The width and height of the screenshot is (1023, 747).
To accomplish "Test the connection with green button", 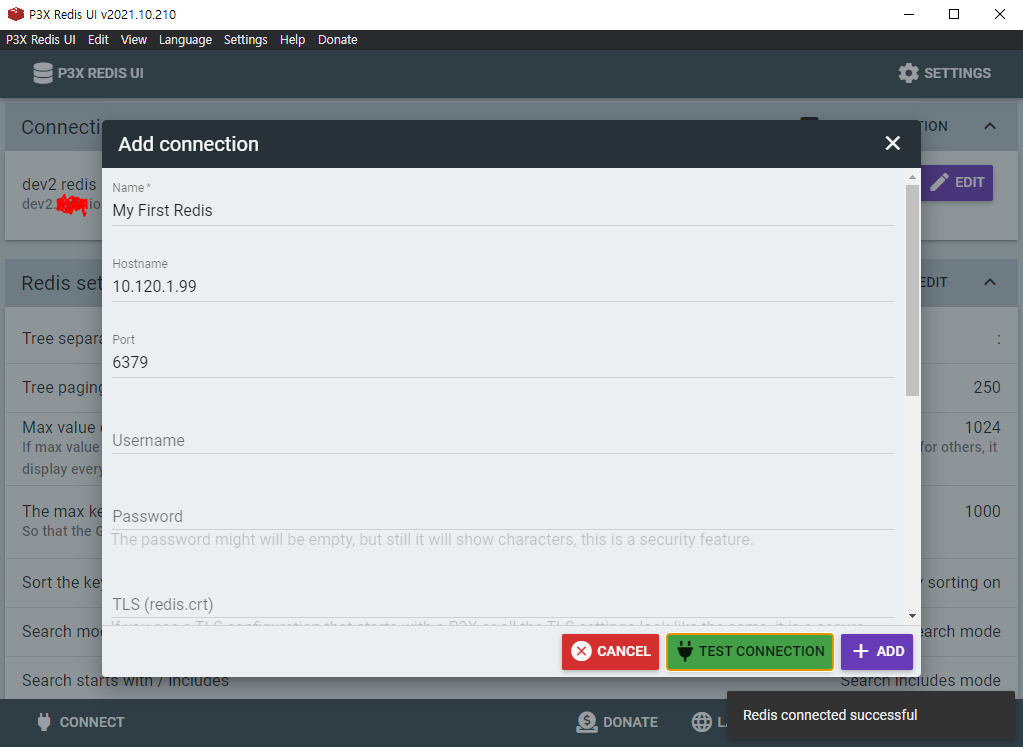I will click(x=750, y=651).
